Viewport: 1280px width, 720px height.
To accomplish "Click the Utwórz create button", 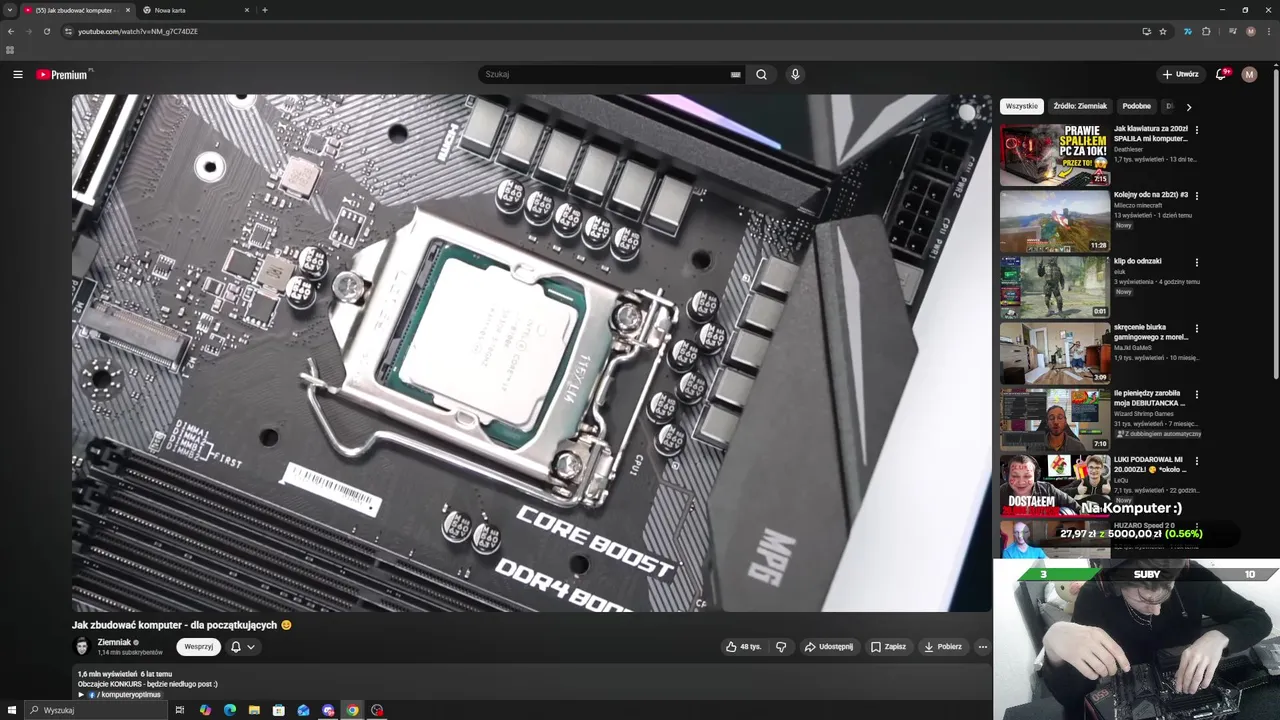I will click(1180, 75).
